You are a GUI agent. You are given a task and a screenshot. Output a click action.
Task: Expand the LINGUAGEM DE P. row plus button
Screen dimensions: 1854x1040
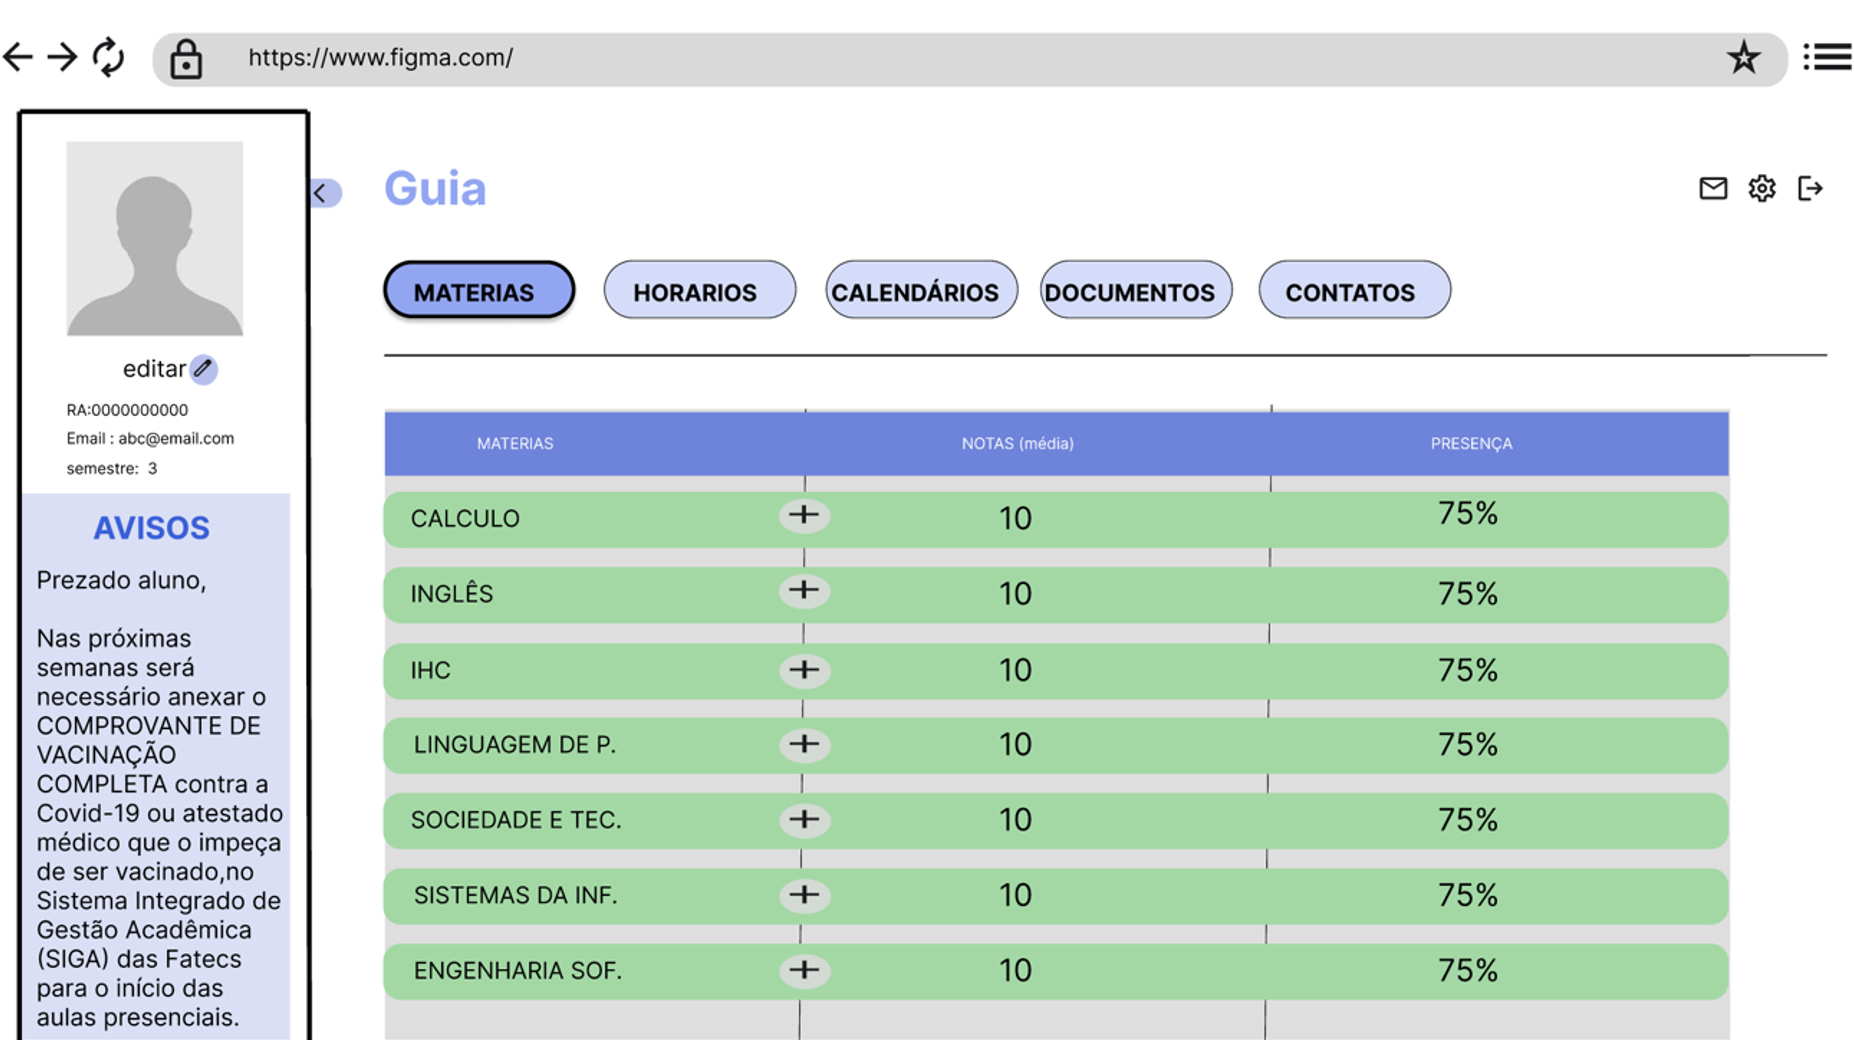pyautogui.click(x=804, y=745)
